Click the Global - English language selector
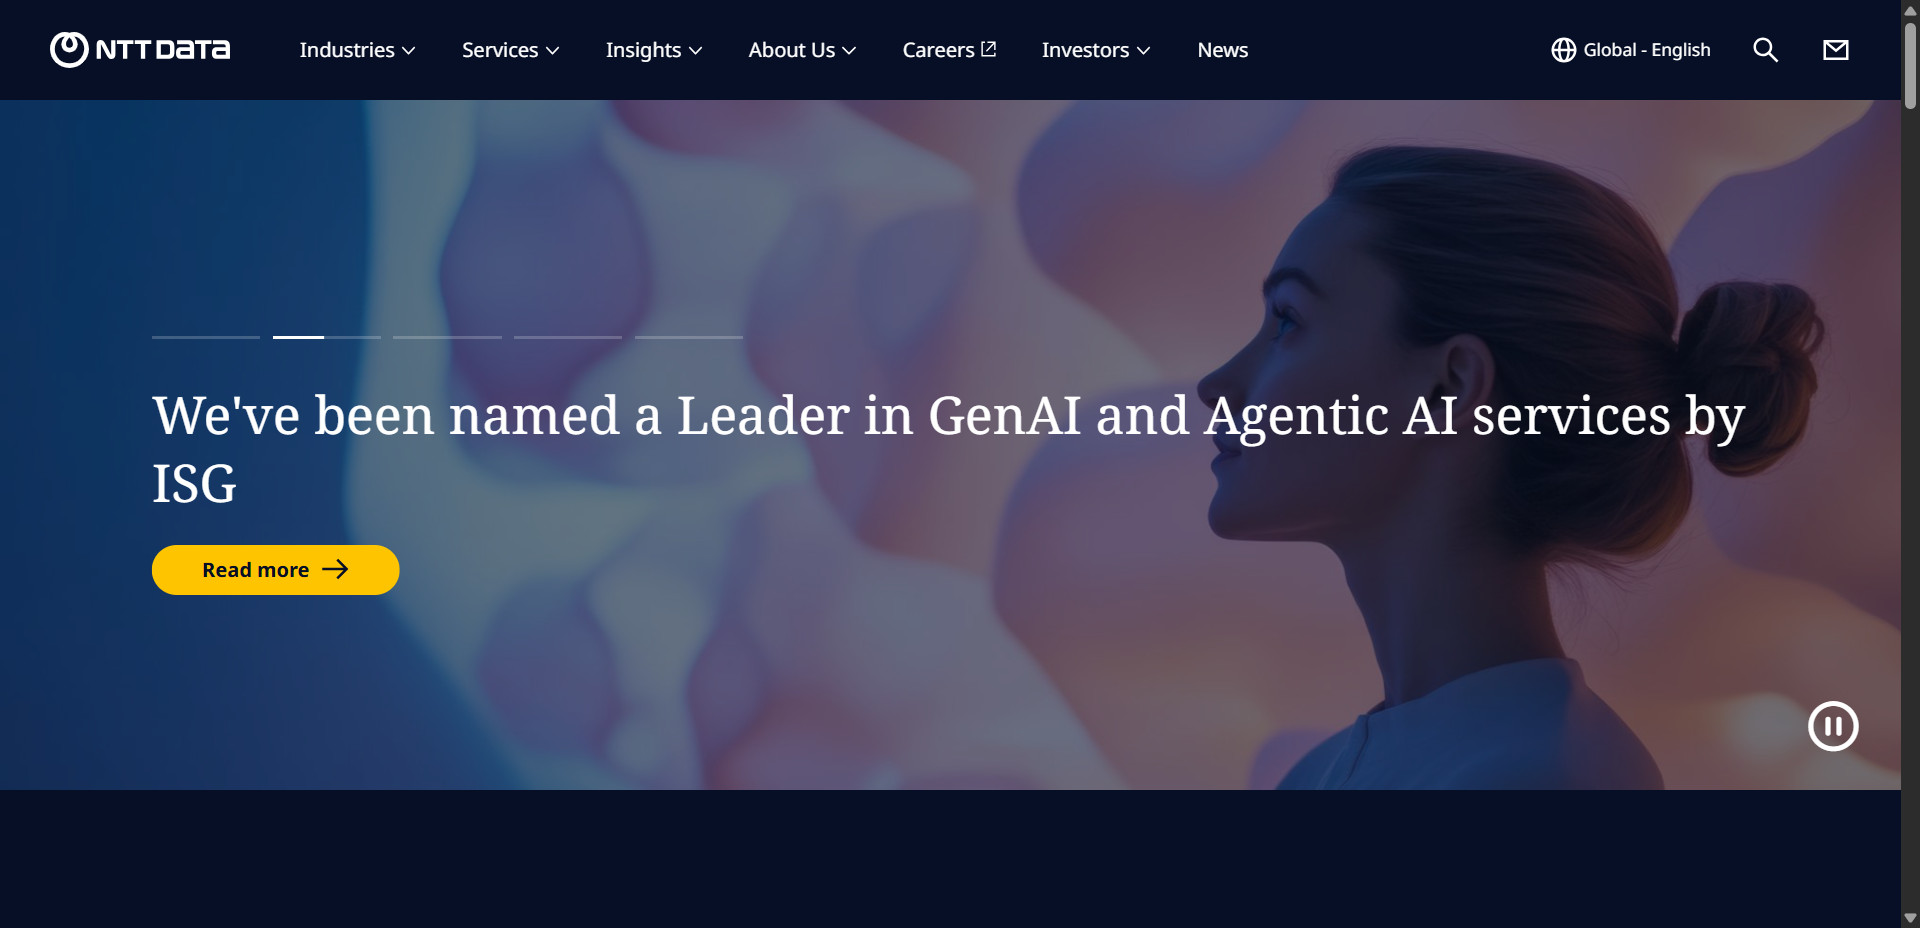 pyautogui.click(x=1631, y=50)
